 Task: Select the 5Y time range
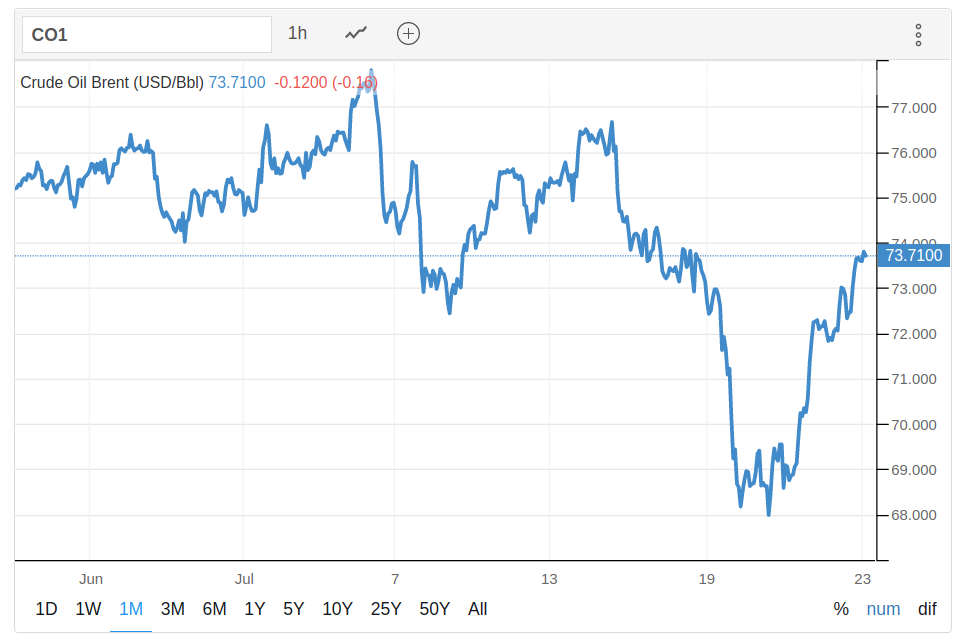point(294,609)
